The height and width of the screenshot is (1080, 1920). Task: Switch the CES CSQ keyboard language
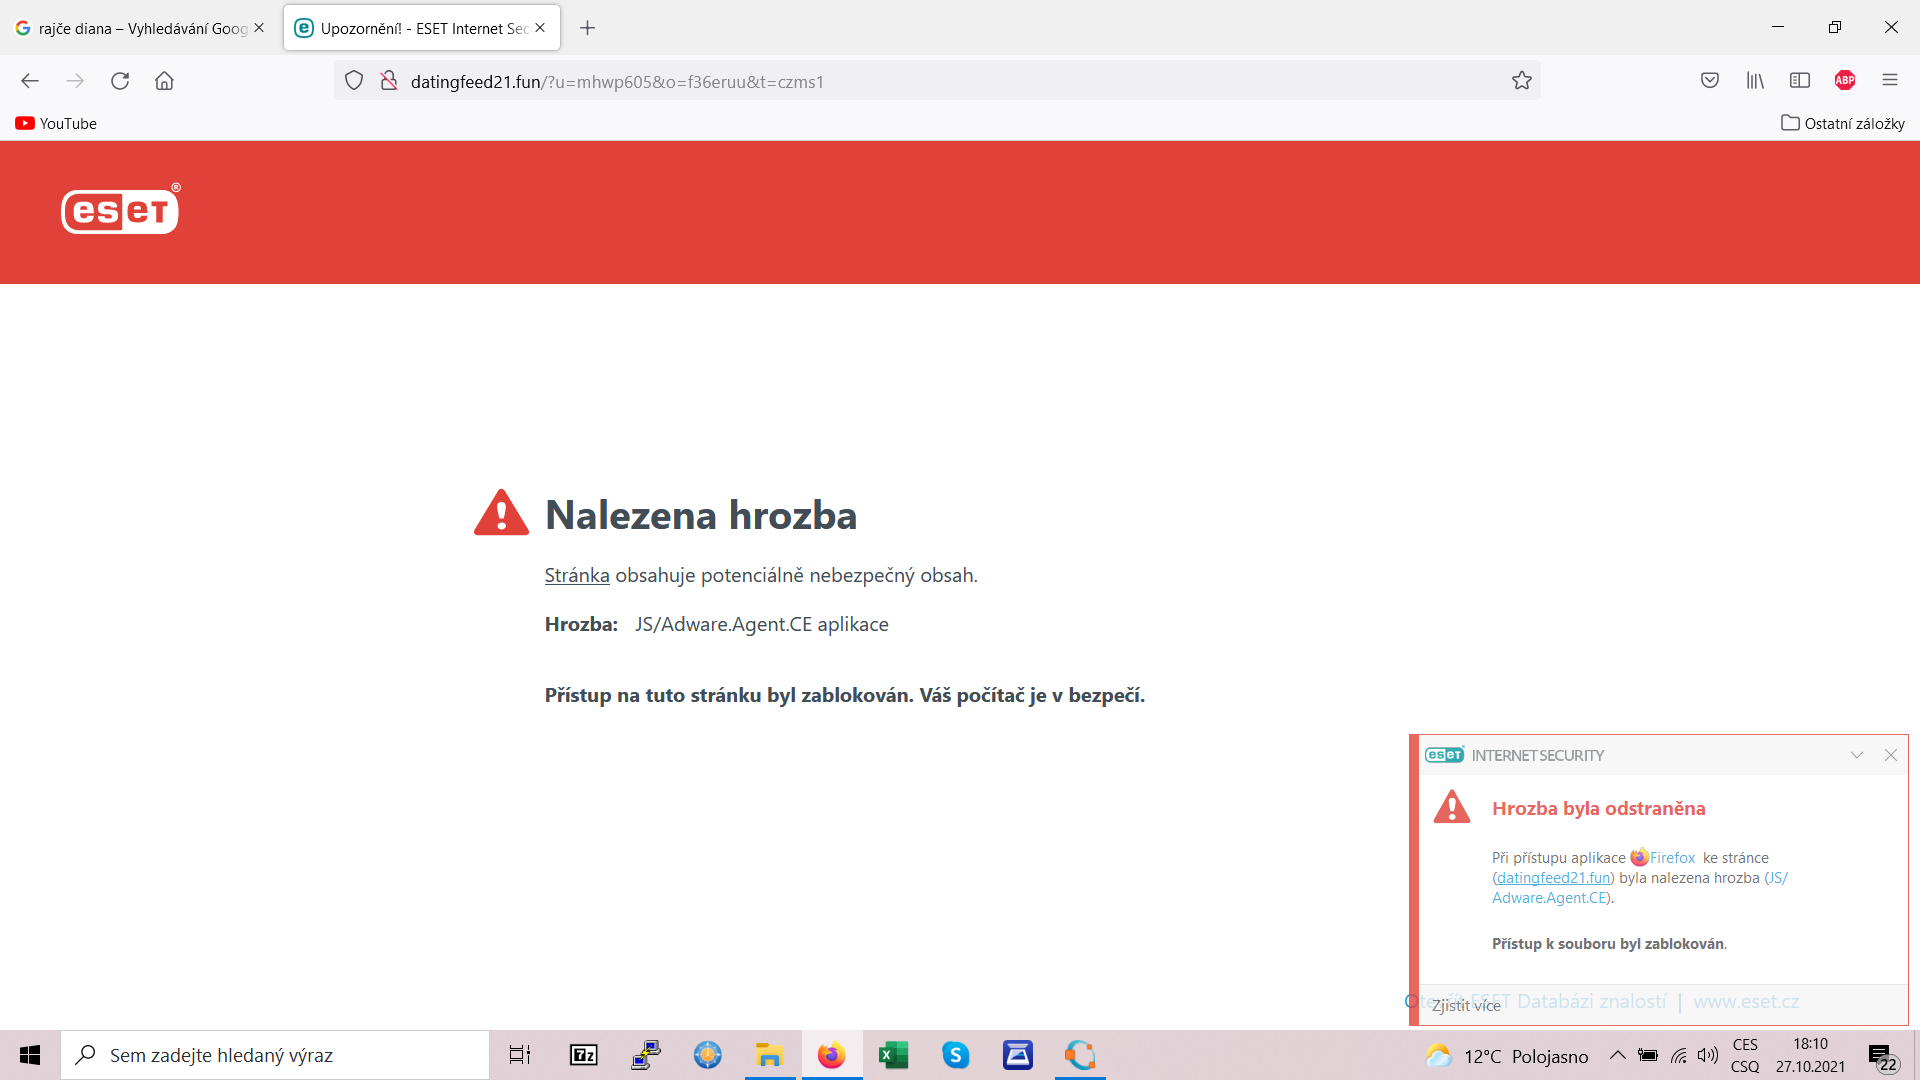(1745, 1055)
